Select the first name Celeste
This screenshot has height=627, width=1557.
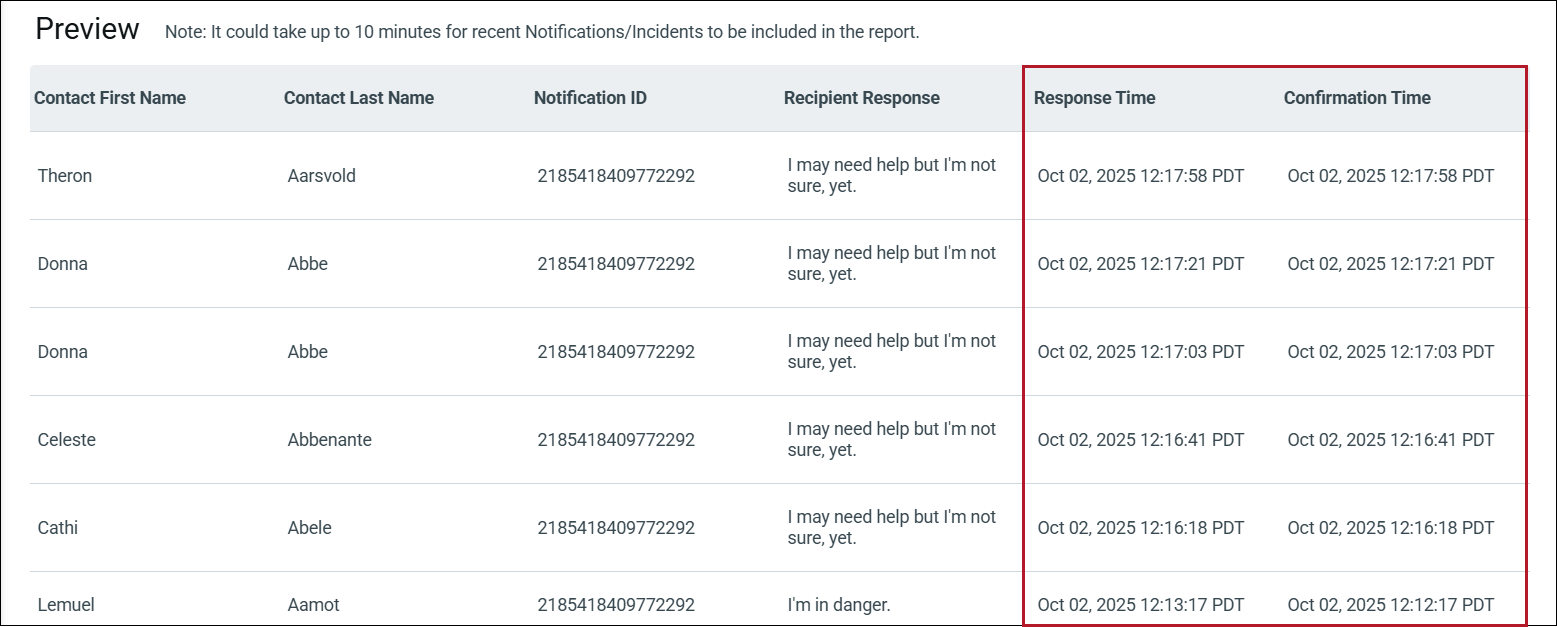click(x=67, y=440)
